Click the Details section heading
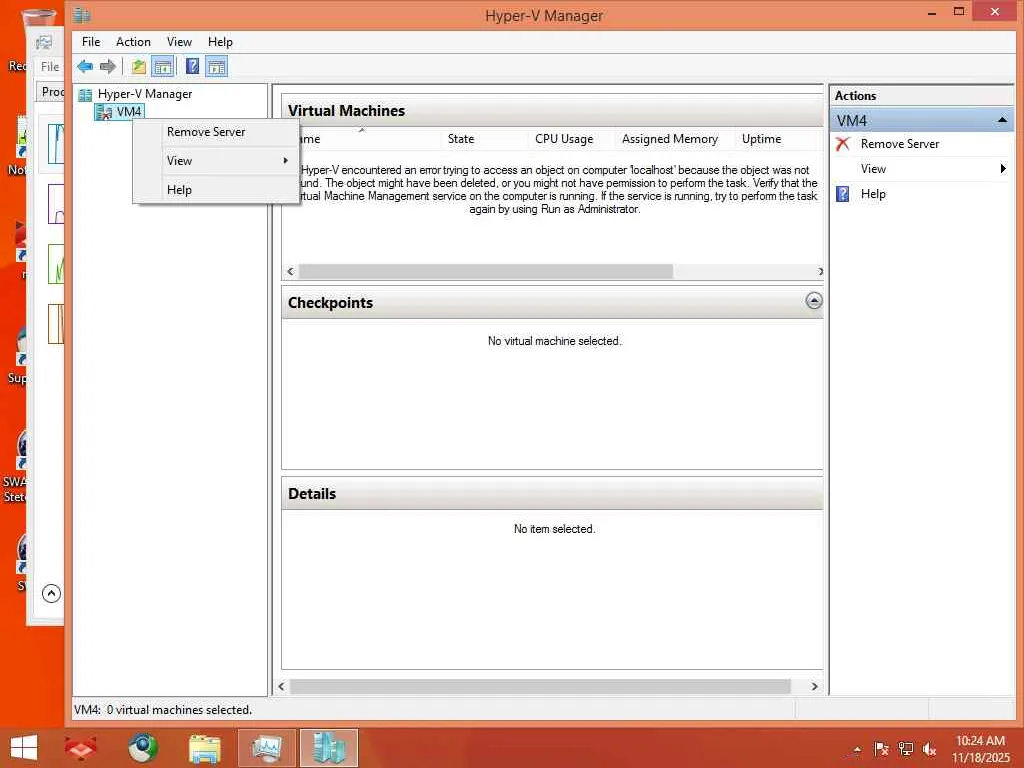The image size is (1024, 768). 312,494
